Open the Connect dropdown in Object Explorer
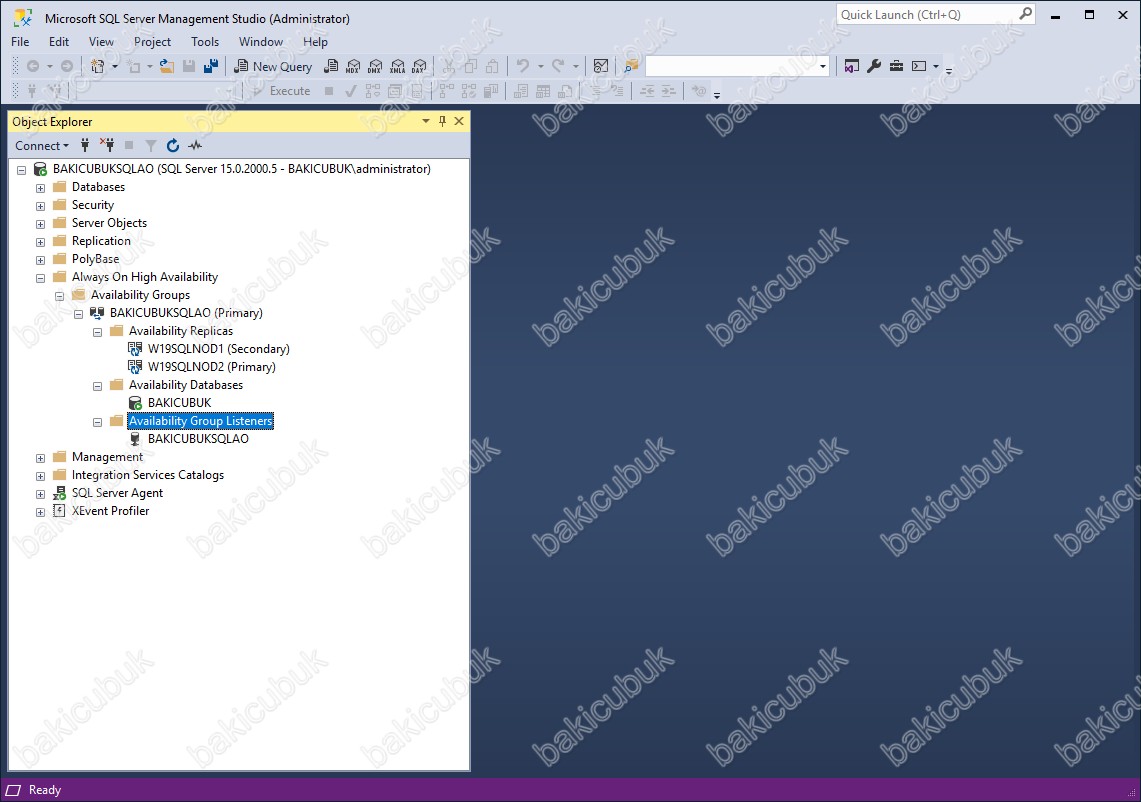Screen dimensions: 1141x802 click(41, 146)
